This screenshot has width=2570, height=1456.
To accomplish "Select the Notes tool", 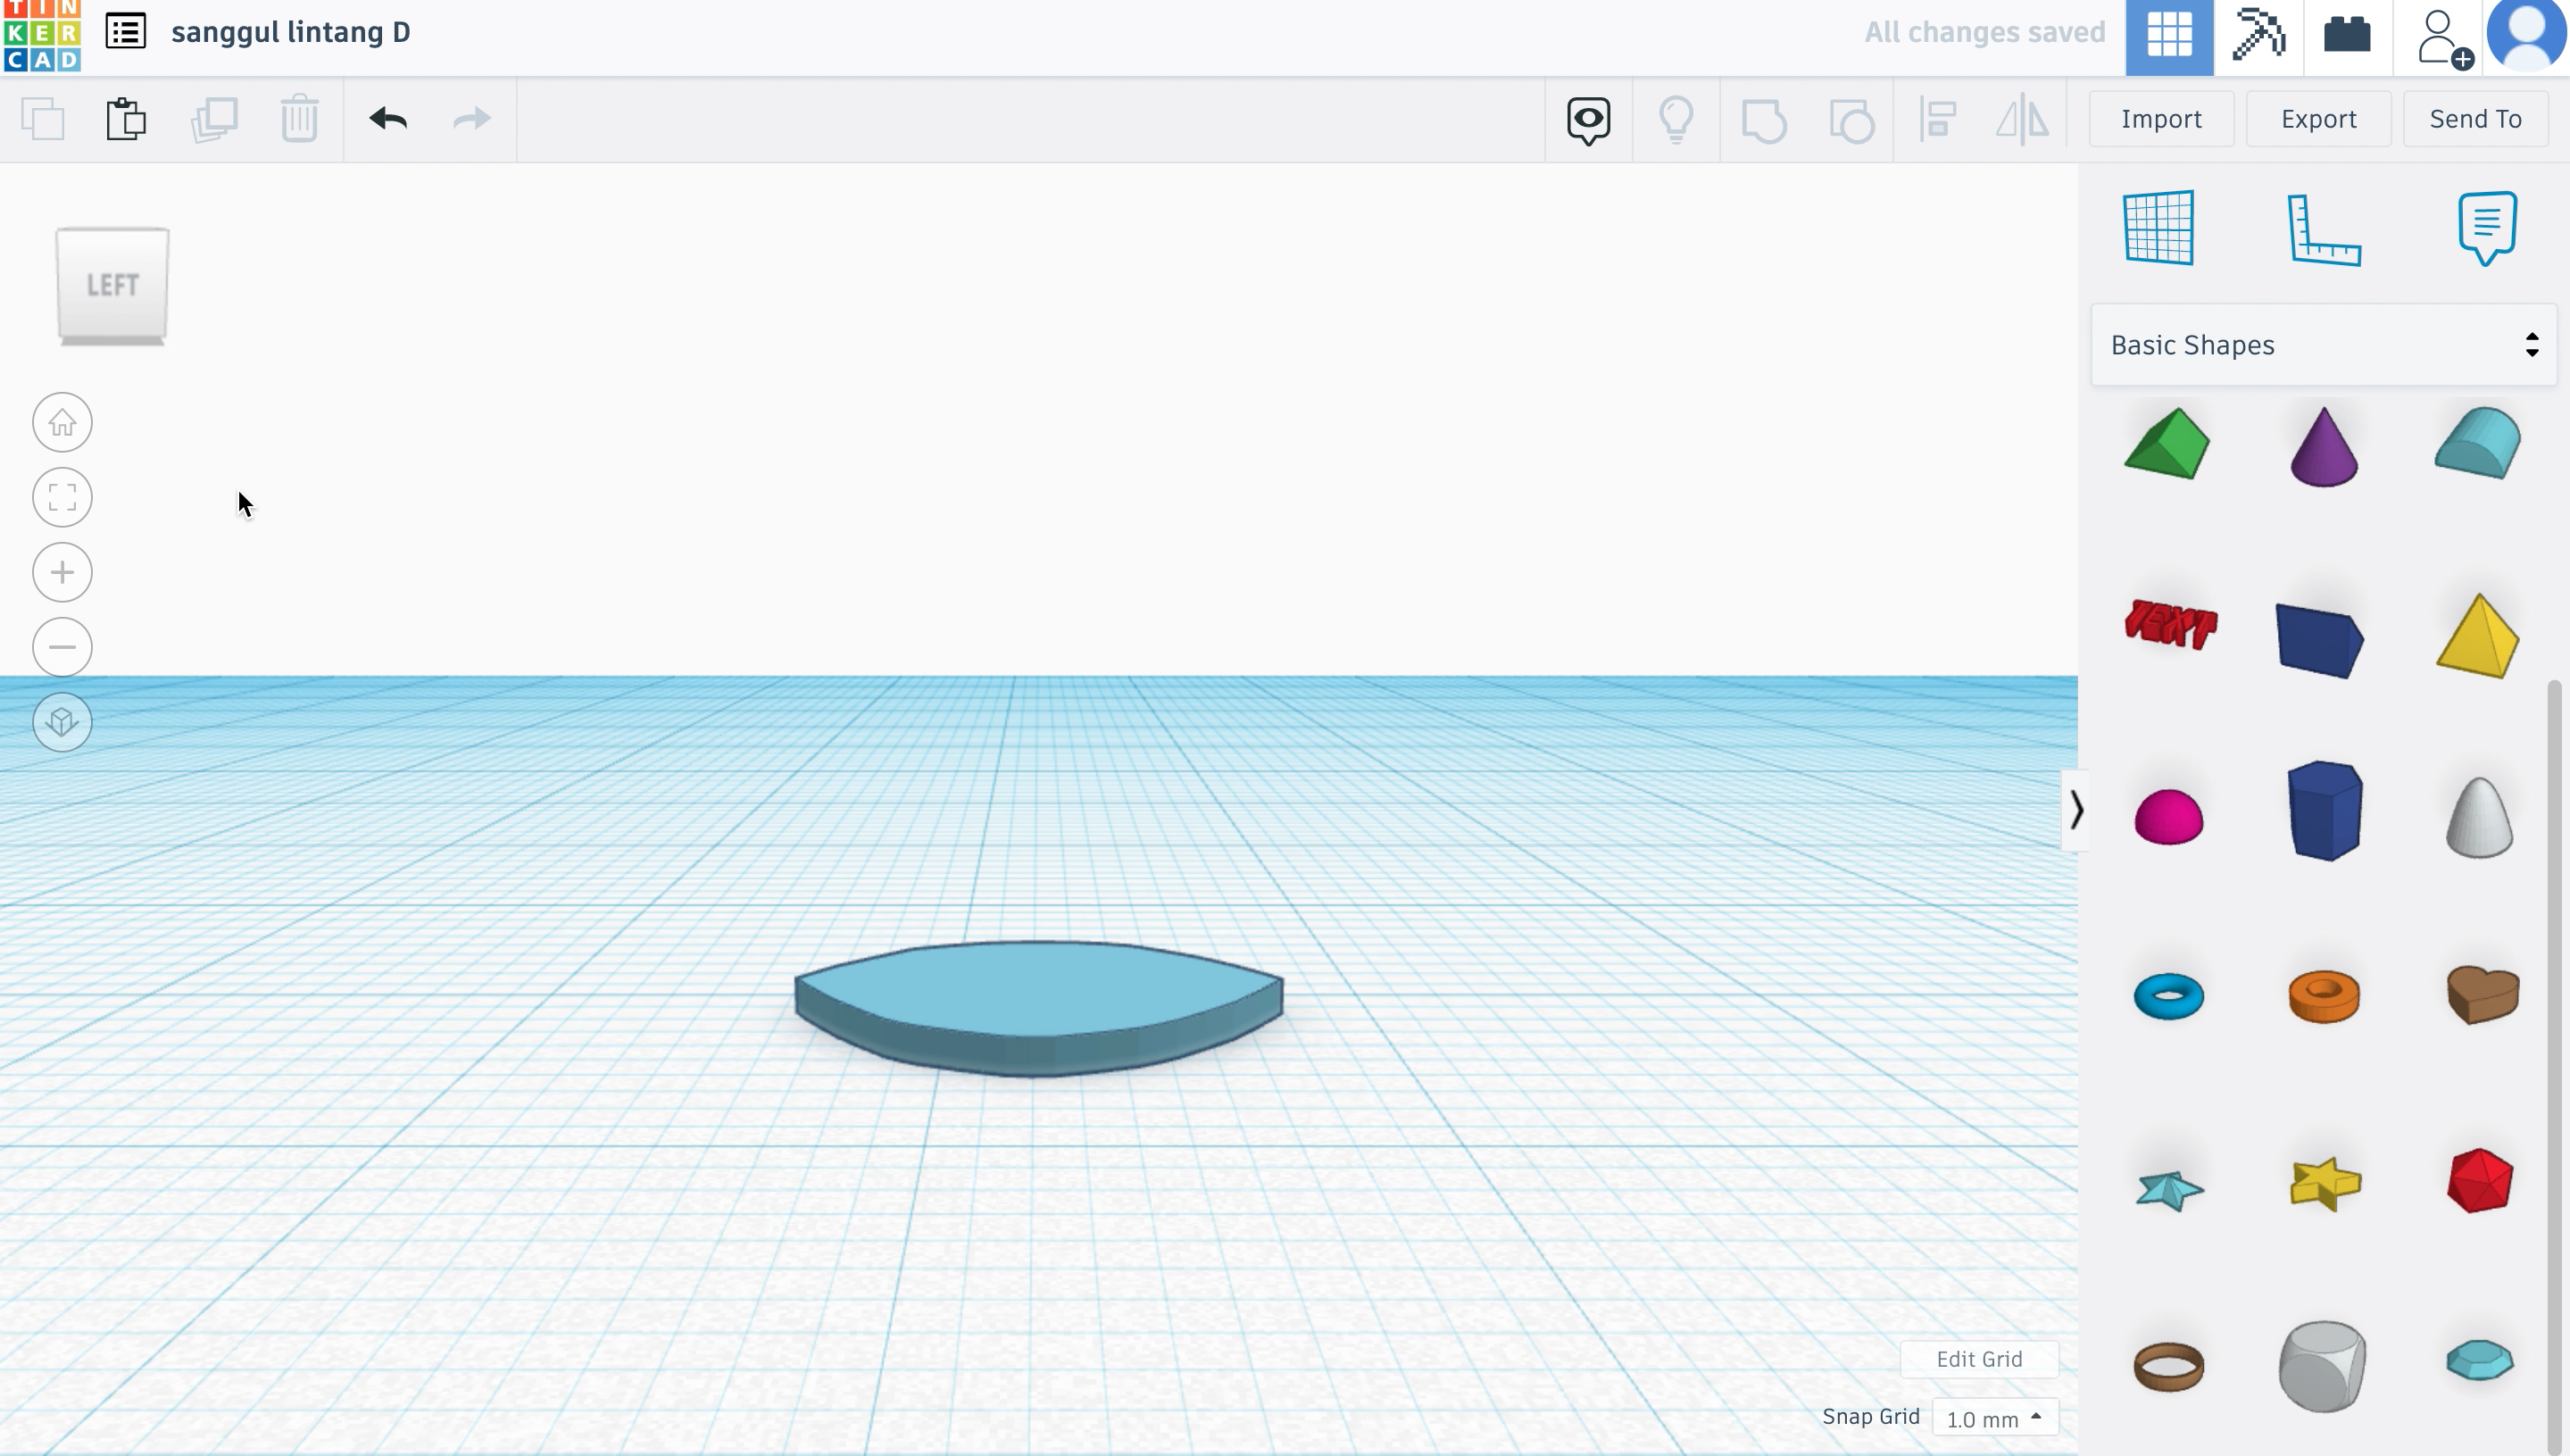I will [2487, 228].
